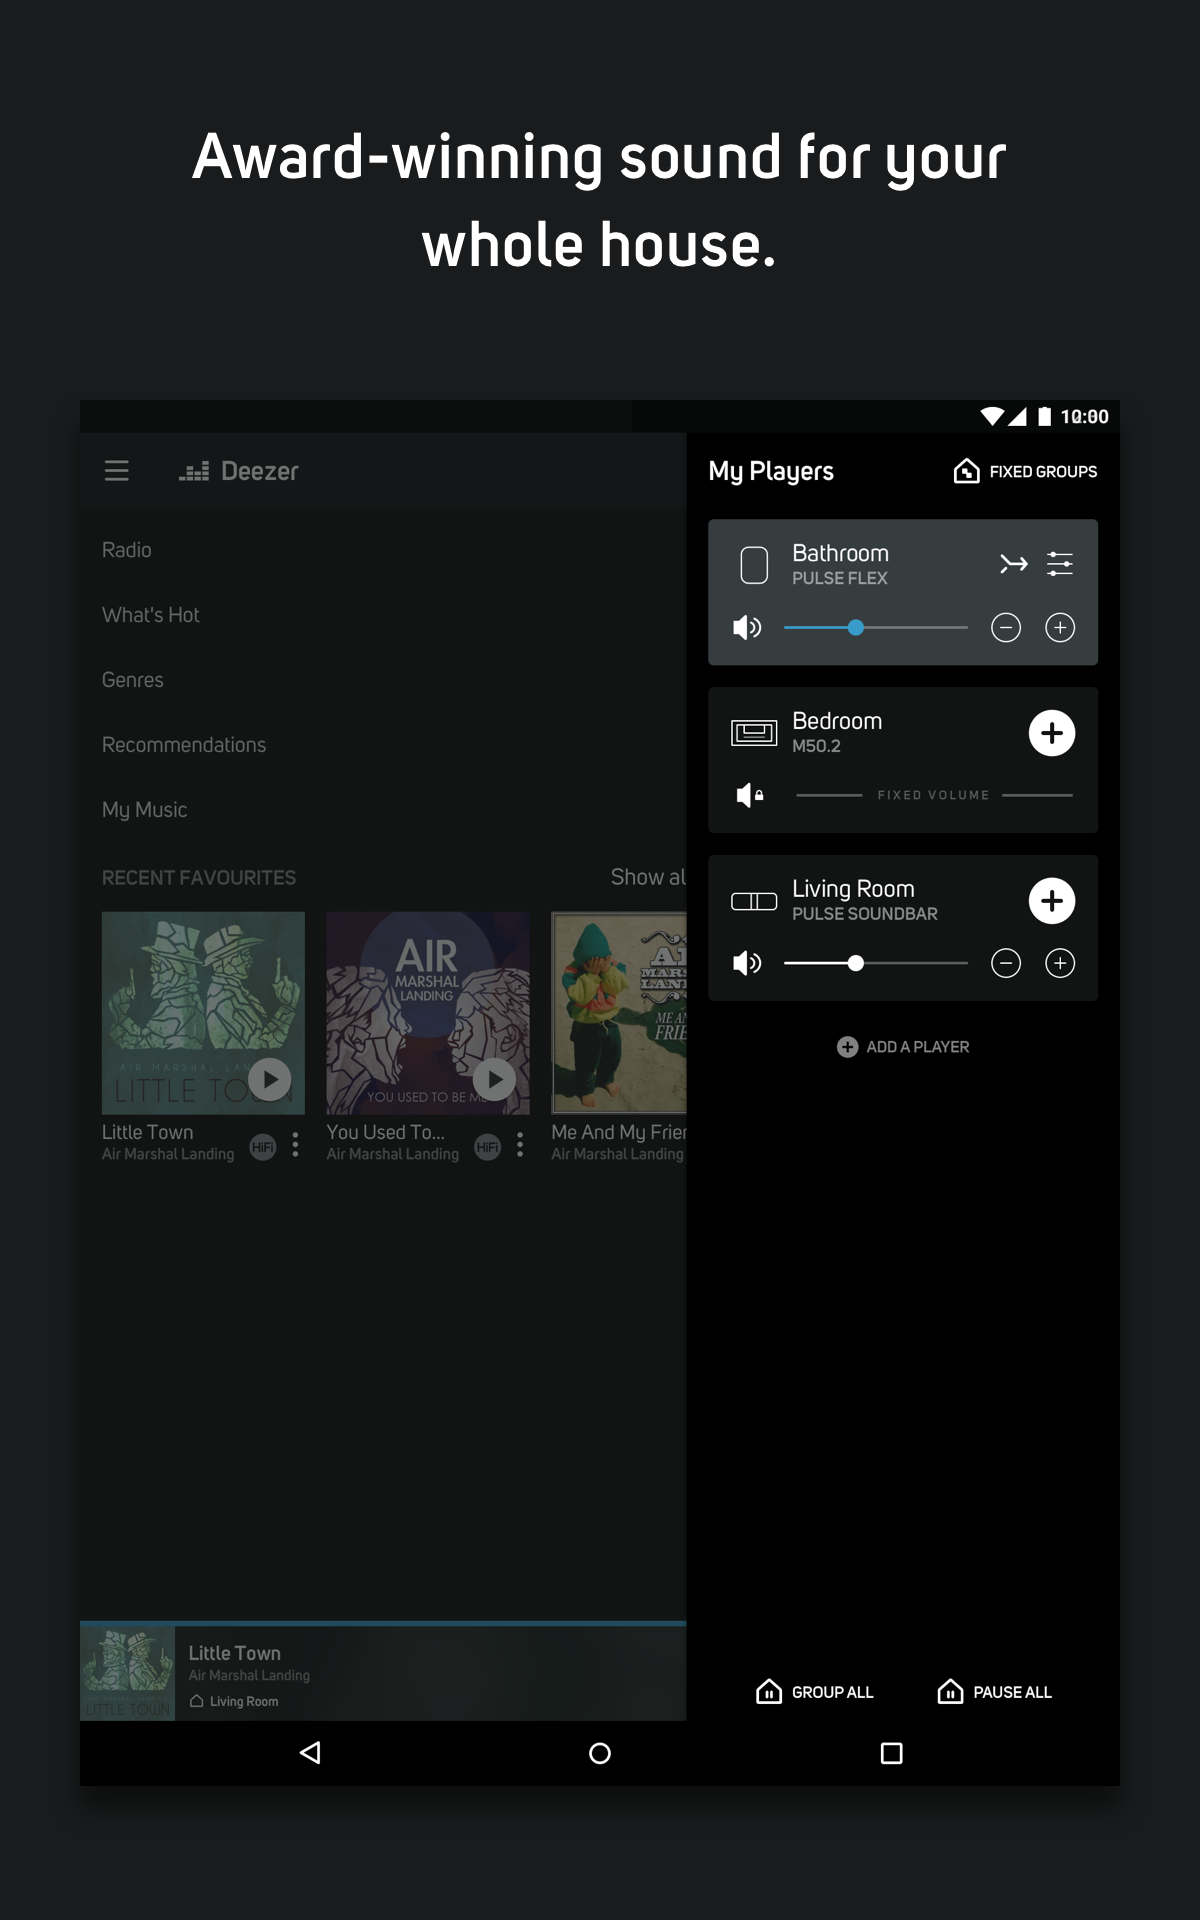
Task: Open What's Hot menu item
Action: [151, 615]
